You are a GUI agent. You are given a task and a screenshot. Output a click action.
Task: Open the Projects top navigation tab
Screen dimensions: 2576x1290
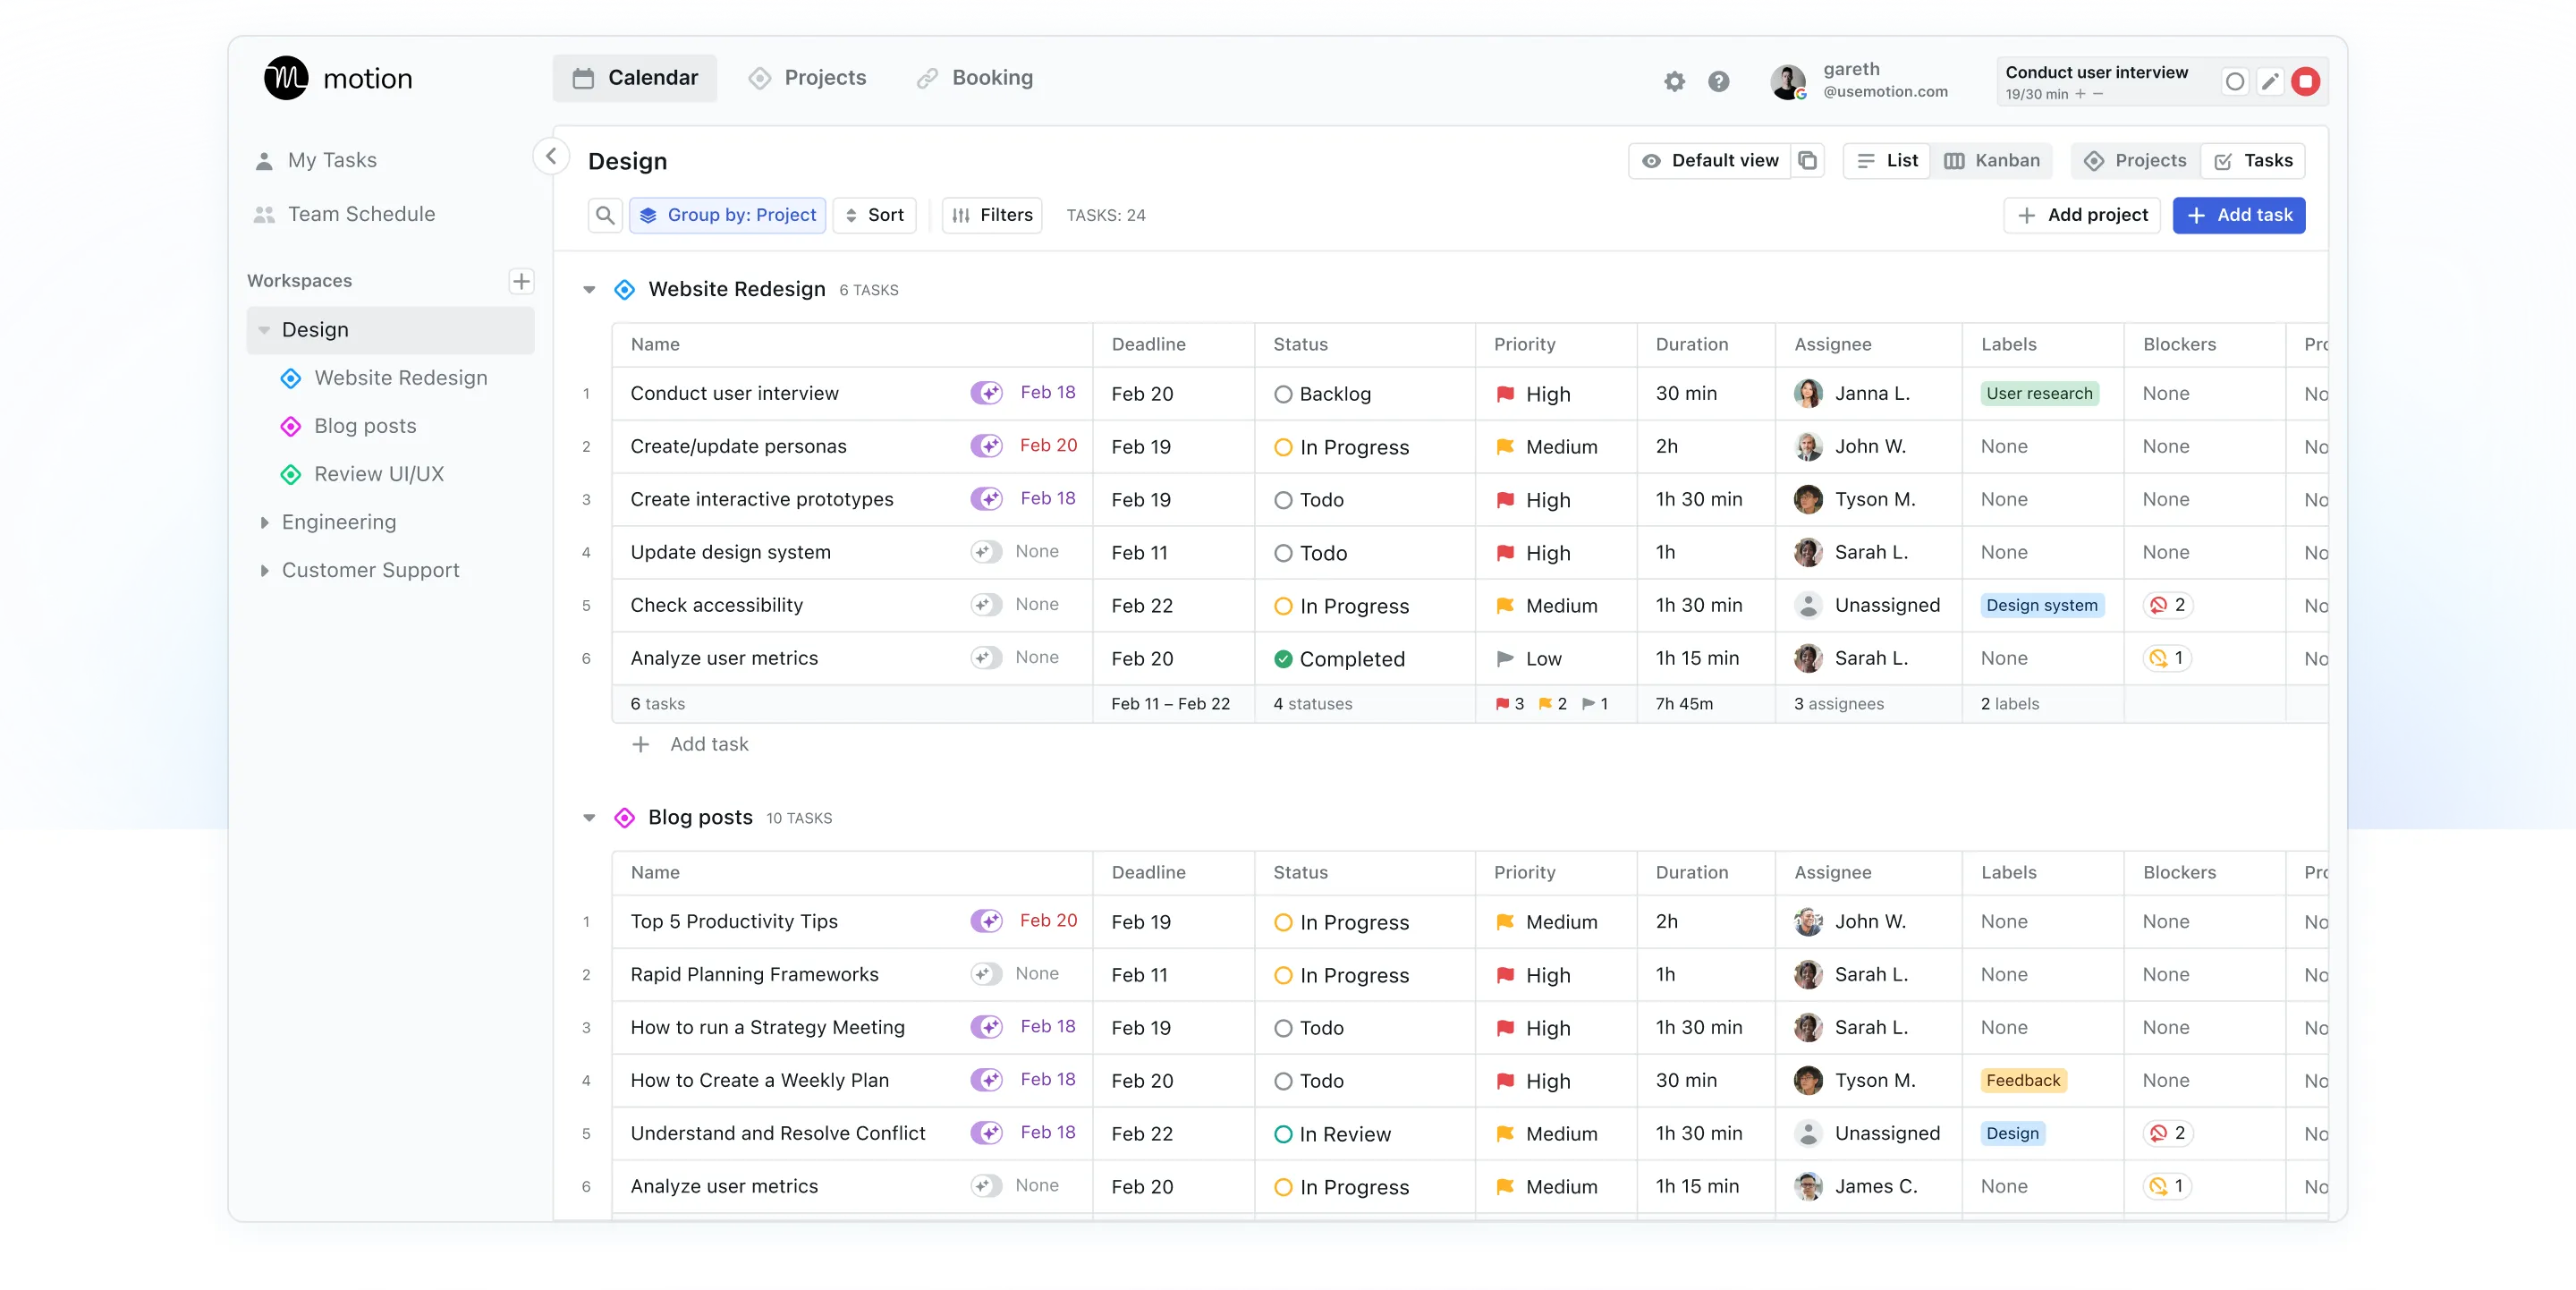point(808,78)
